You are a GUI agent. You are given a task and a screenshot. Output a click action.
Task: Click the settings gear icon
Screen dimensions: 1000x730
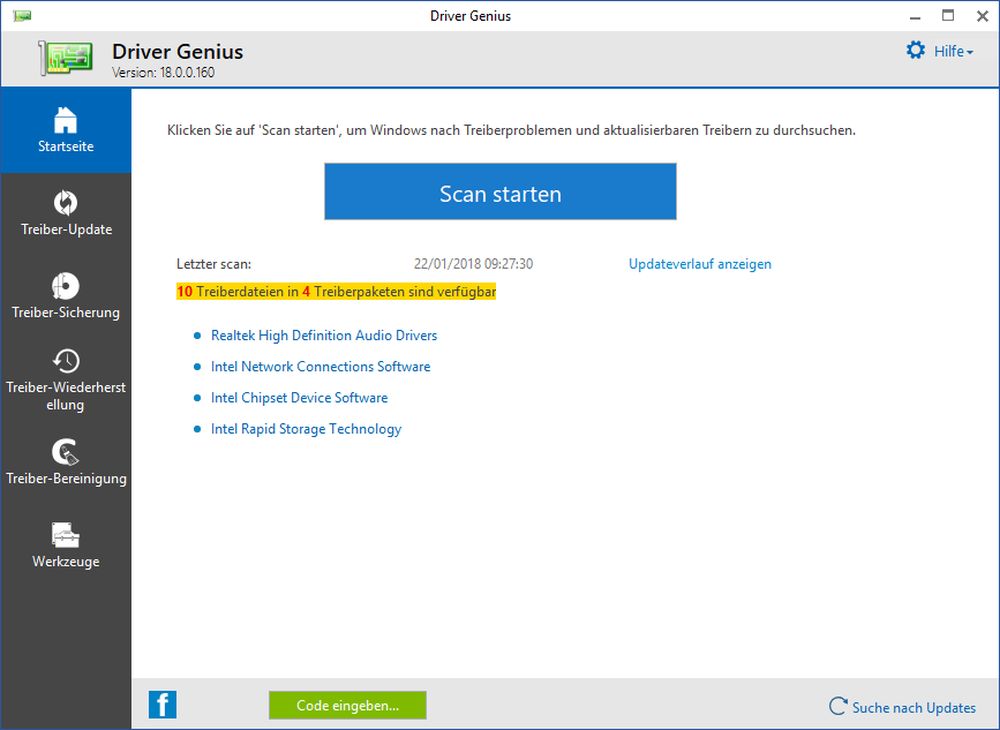(x=915, y=50)
